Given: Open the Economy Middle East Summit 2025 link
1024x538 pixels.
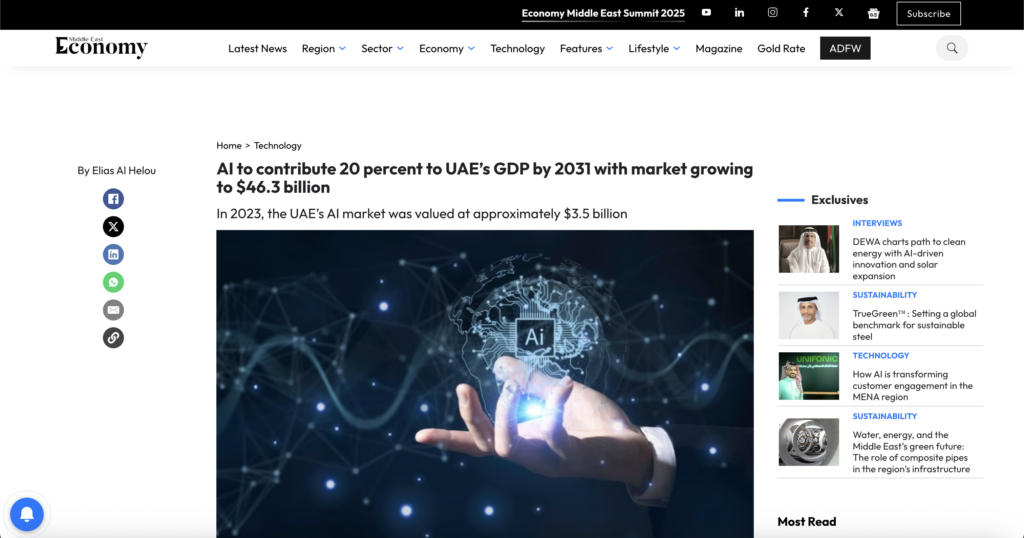Looking at the screenshot, I should [603, 14].
